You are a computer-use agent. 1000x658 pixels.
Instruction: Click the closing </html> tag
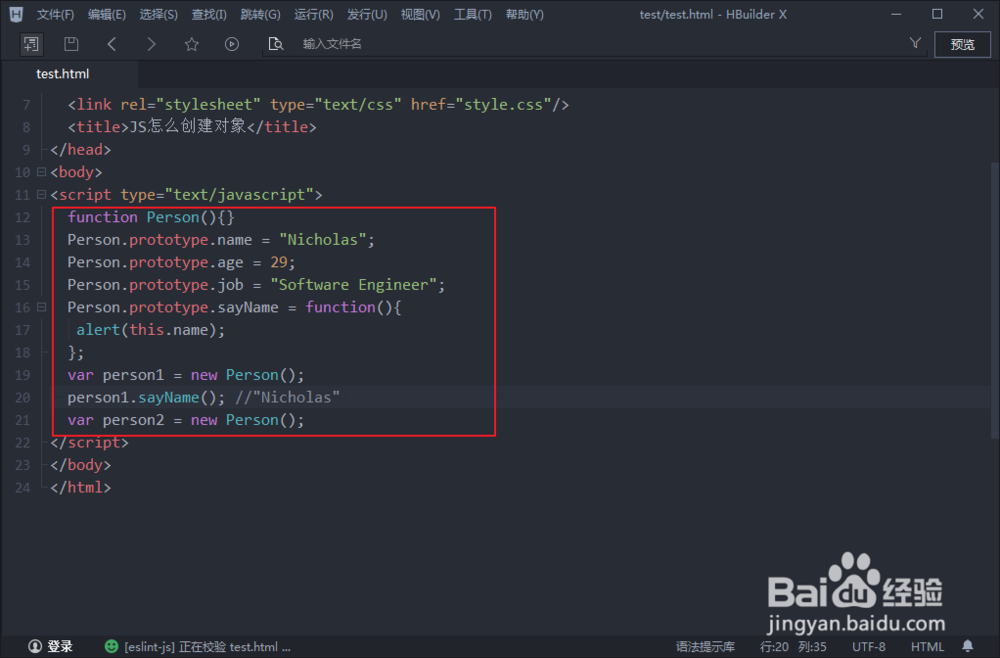tap(80, 488)
